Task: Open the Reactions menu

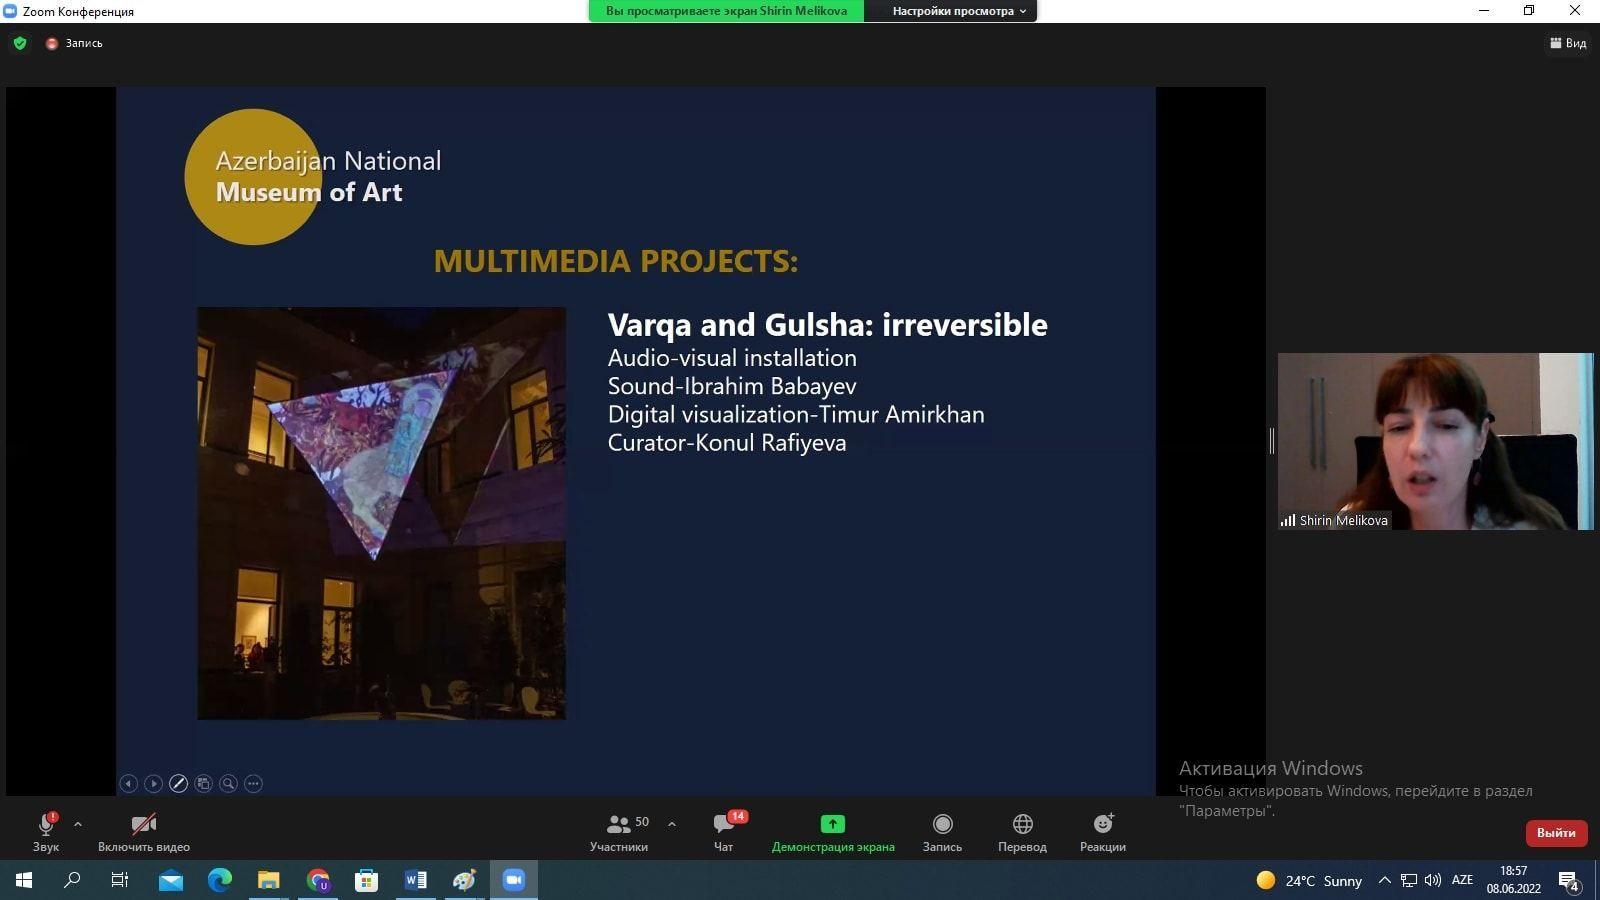Action: (1102, 831)
